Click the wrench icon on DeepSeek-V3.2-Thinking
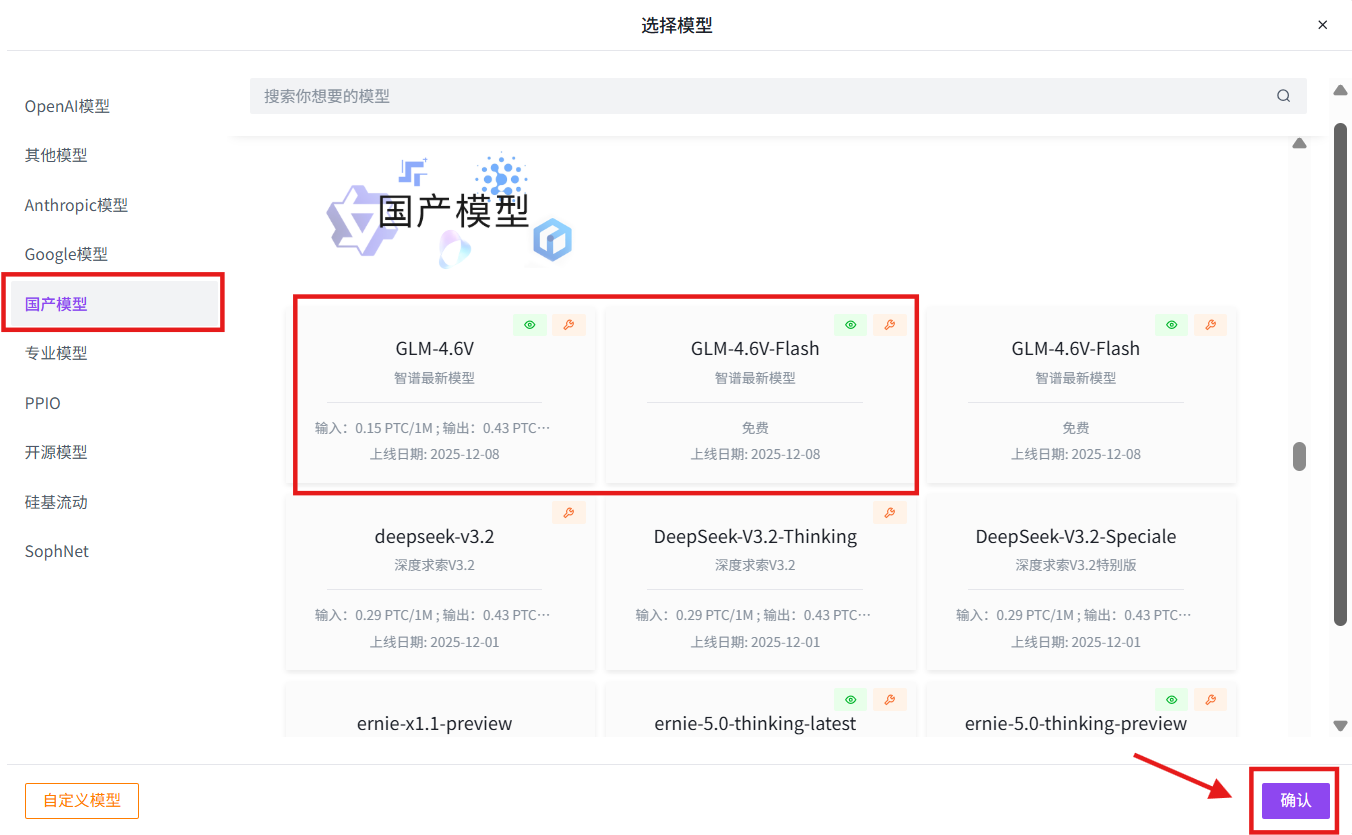The image size is (1352, 835). click(x=889, y=511)
